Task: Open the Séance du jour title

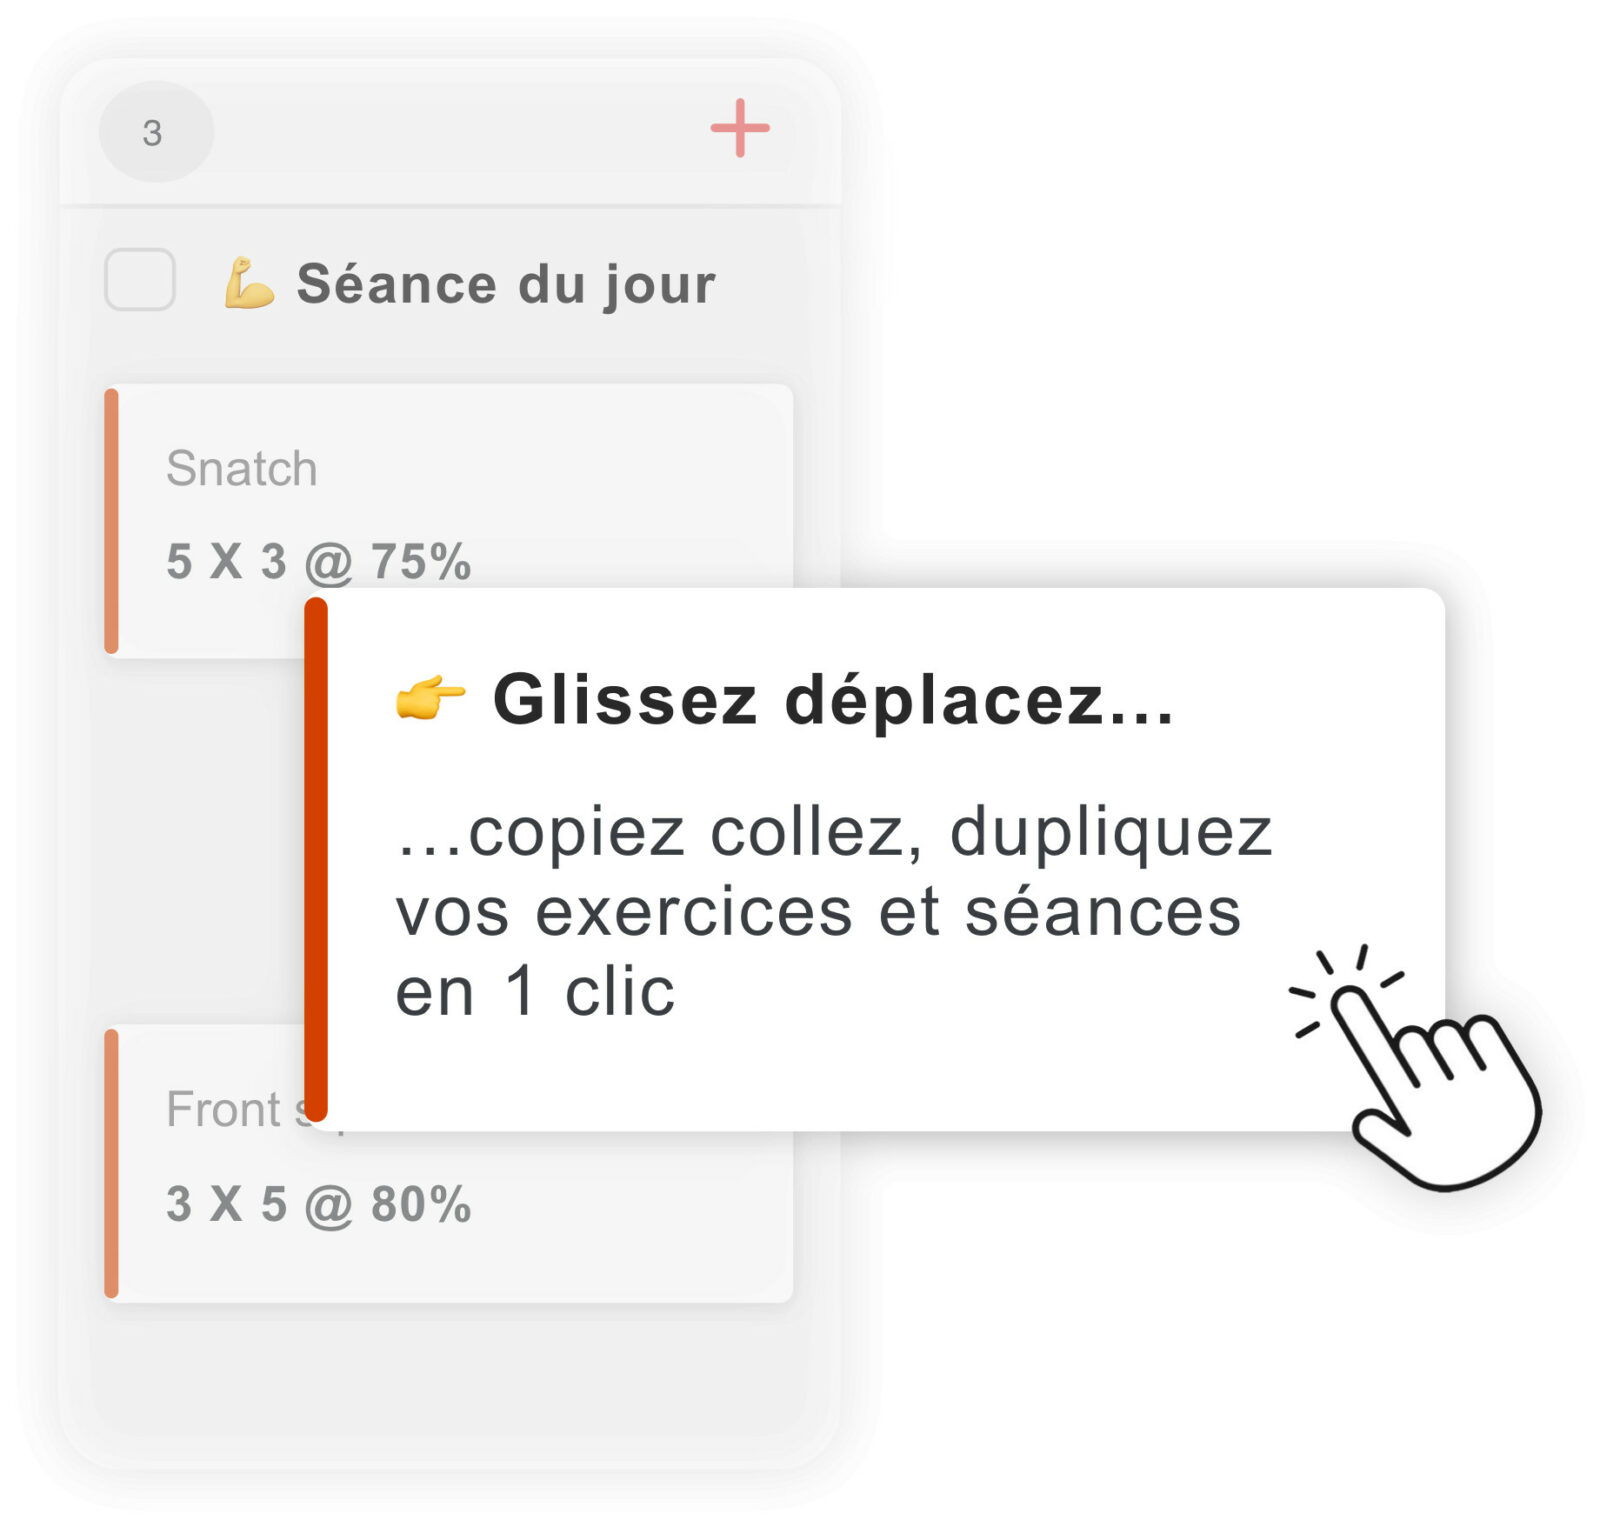Action: pos(506,284)
